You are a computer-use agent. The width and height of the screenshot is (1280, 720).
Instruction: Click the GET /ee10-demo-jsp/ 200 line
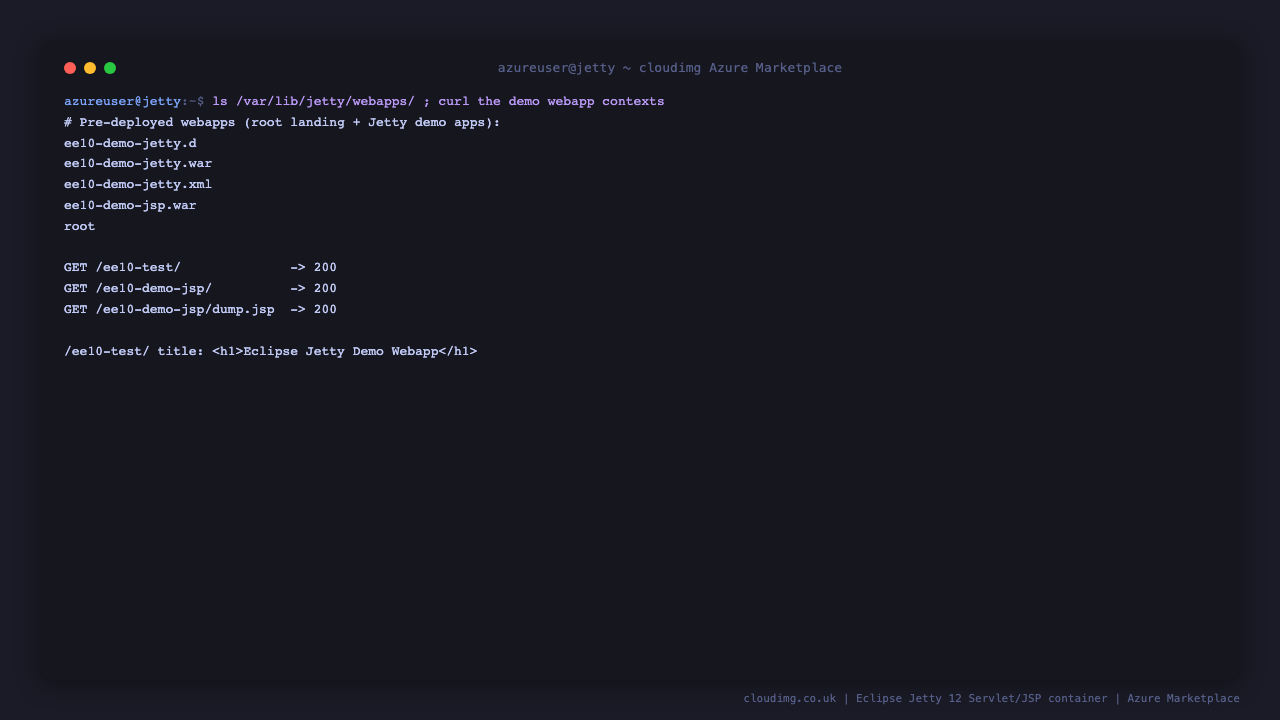tap(200, 289)
